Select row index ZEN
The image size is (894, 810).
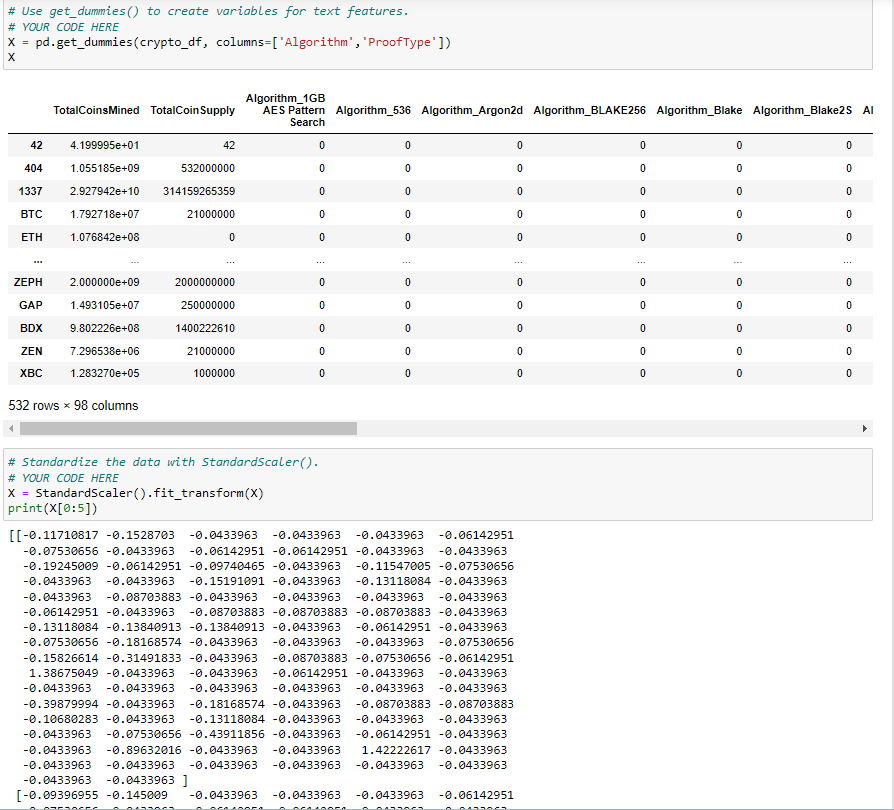tap(32, 351)
